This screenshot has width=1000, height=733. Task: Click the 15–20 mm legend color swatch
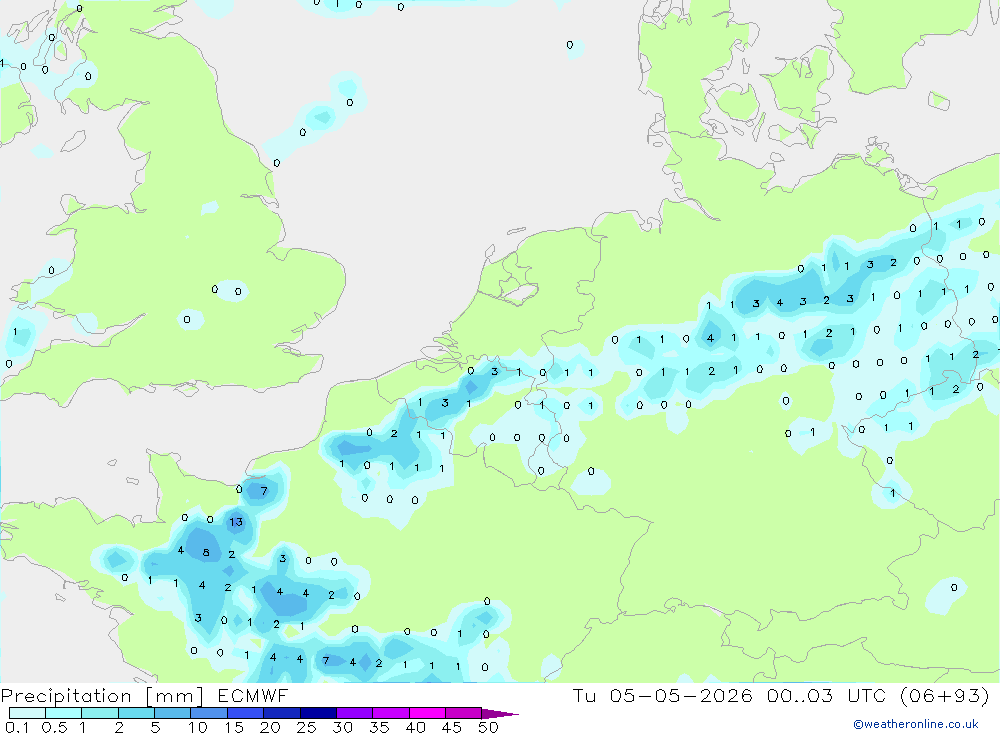pos(246,713)
